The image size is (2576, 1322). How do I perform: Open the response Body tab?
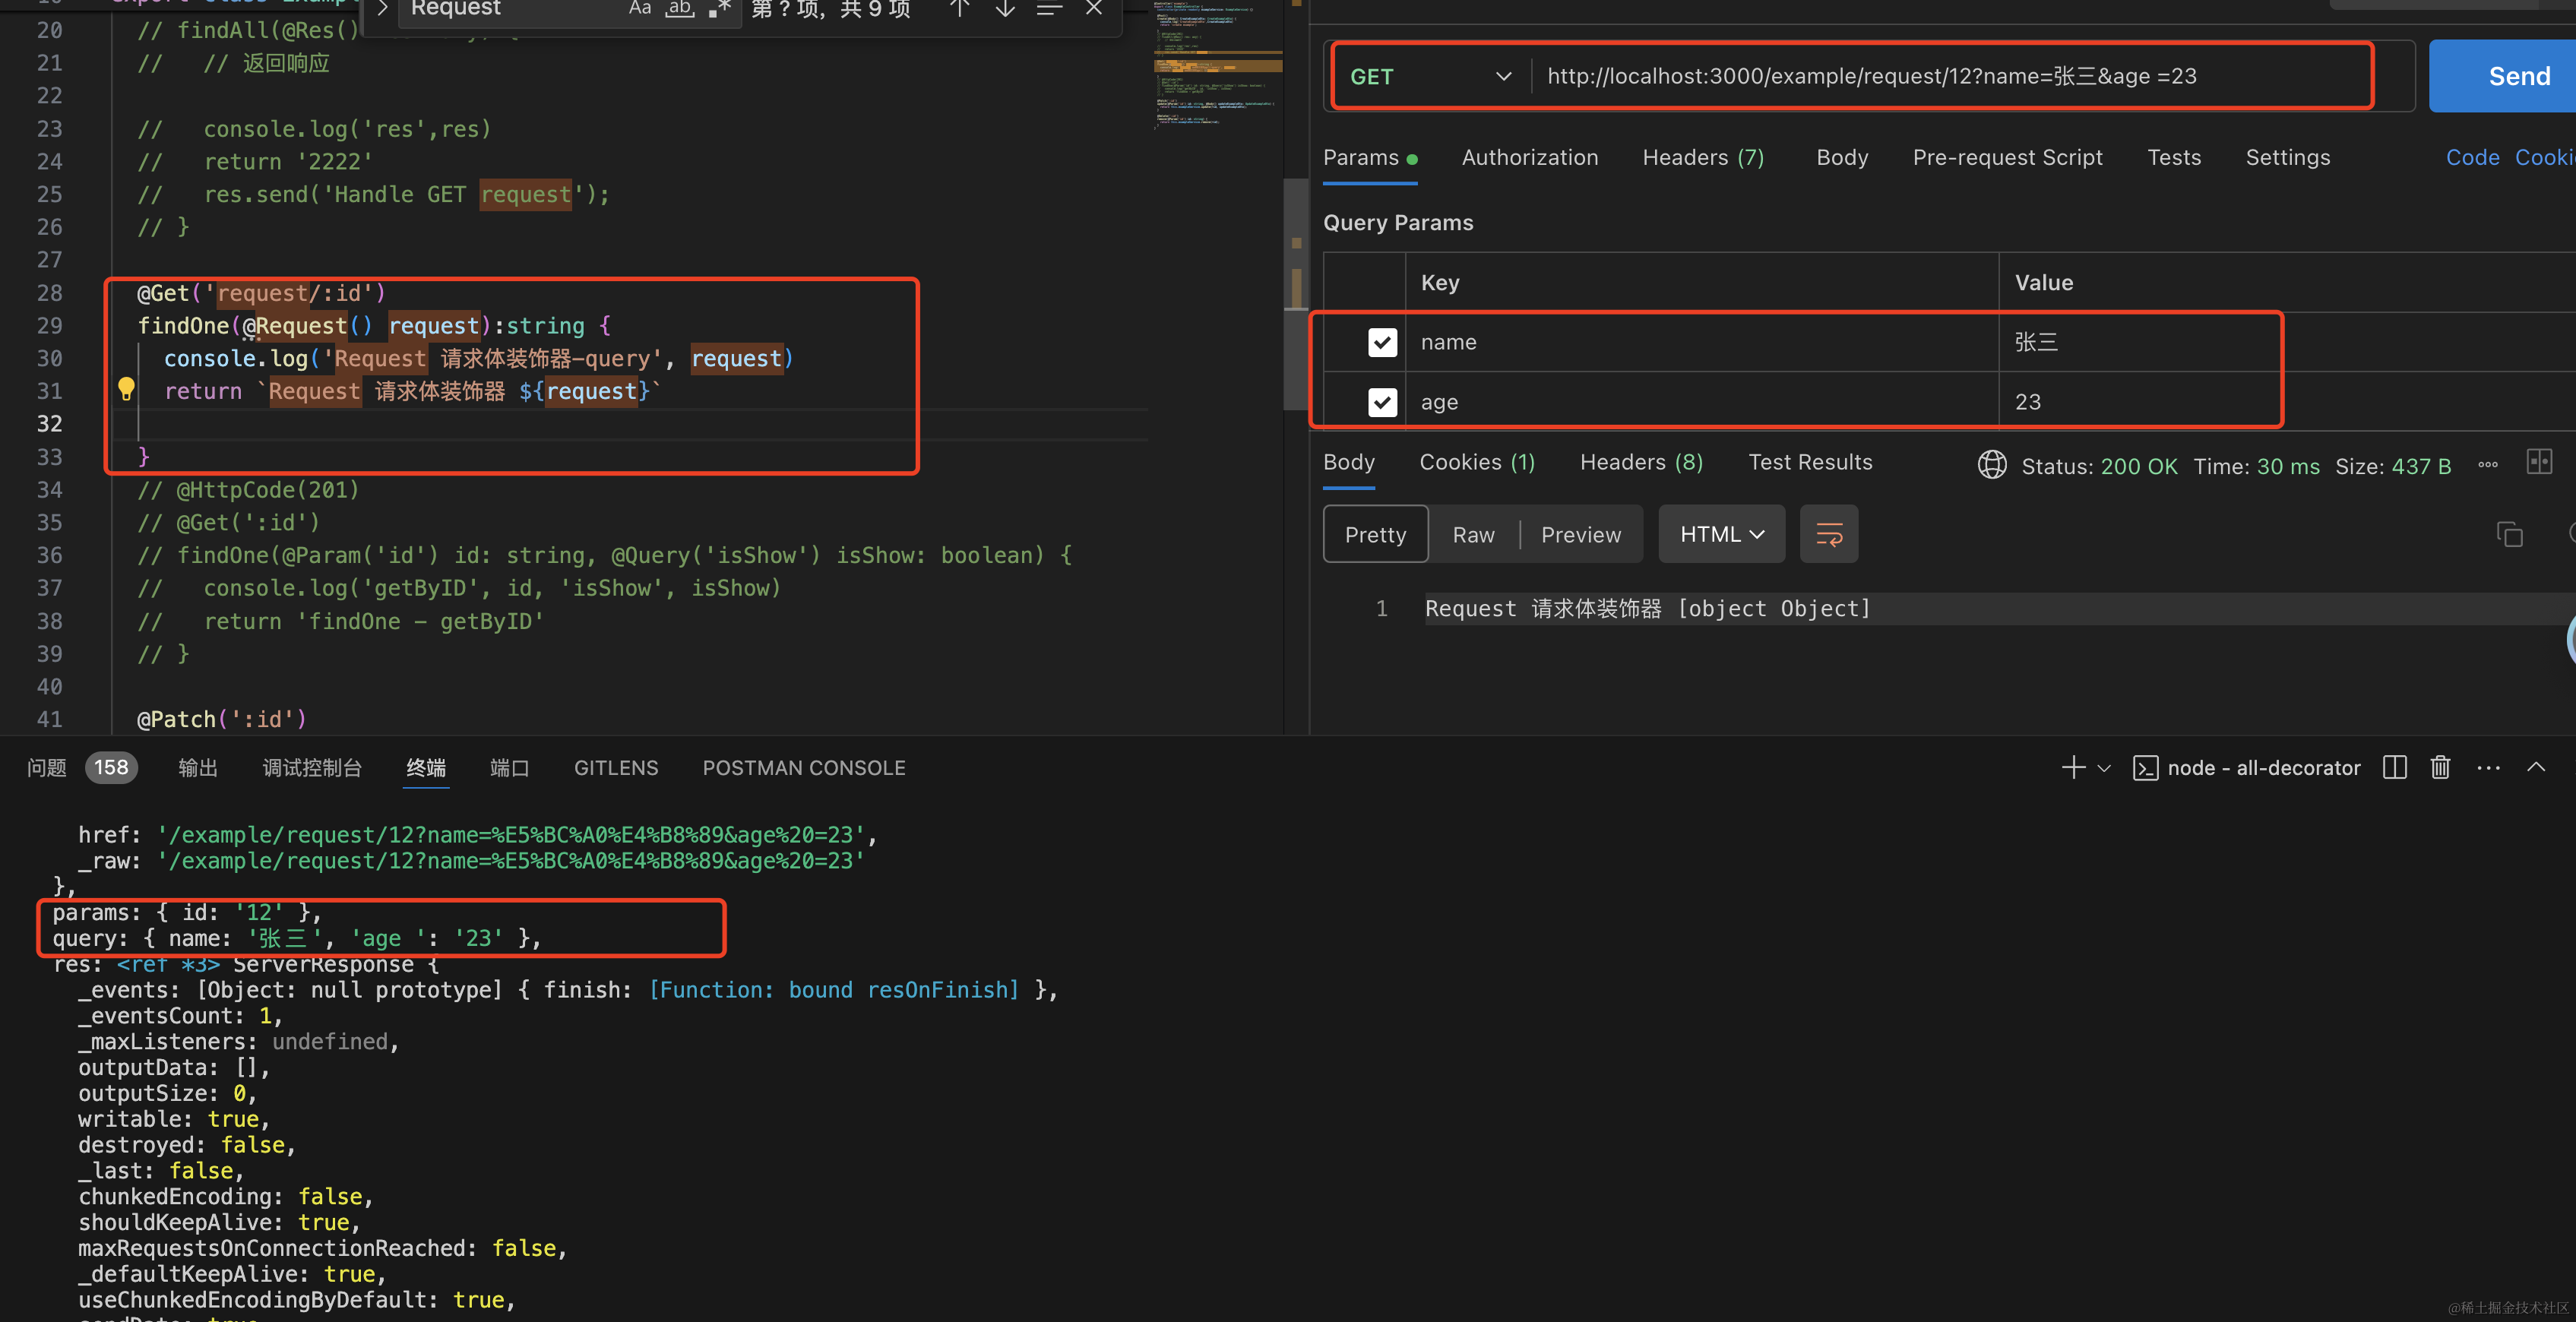coord(1349,463)
